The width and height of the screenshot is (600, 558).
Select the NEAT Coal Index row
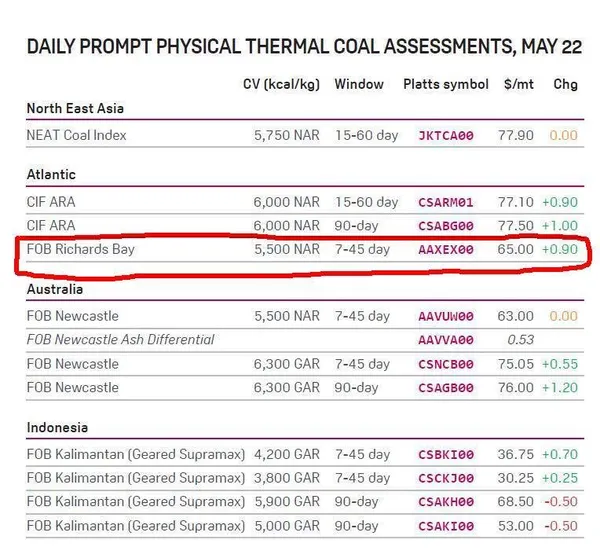tap(305, 135)
